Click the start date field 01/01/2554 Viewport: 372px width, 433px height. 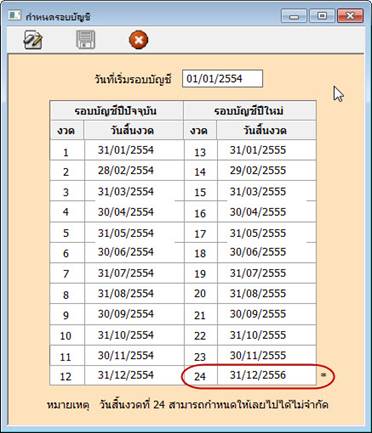click(x=222, y=79)
